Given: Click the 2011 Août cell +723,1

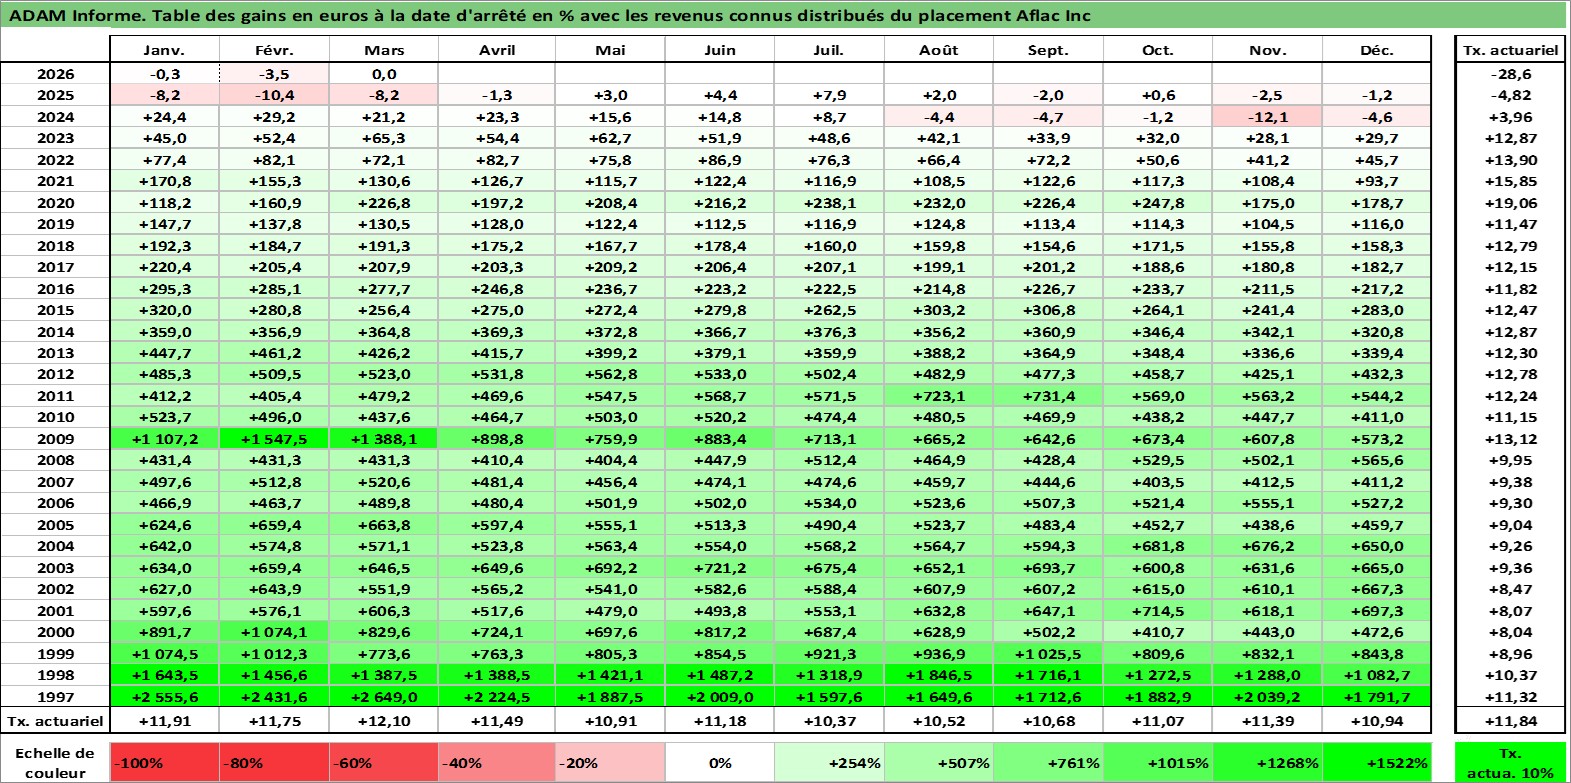Looking at the screenshot, I should (x=939, y=396).
